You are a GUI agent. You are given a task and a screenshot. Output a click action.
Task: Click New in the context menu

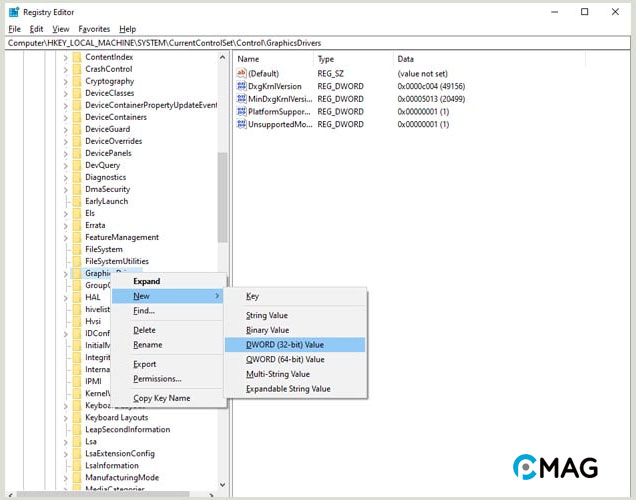point(168,296)
